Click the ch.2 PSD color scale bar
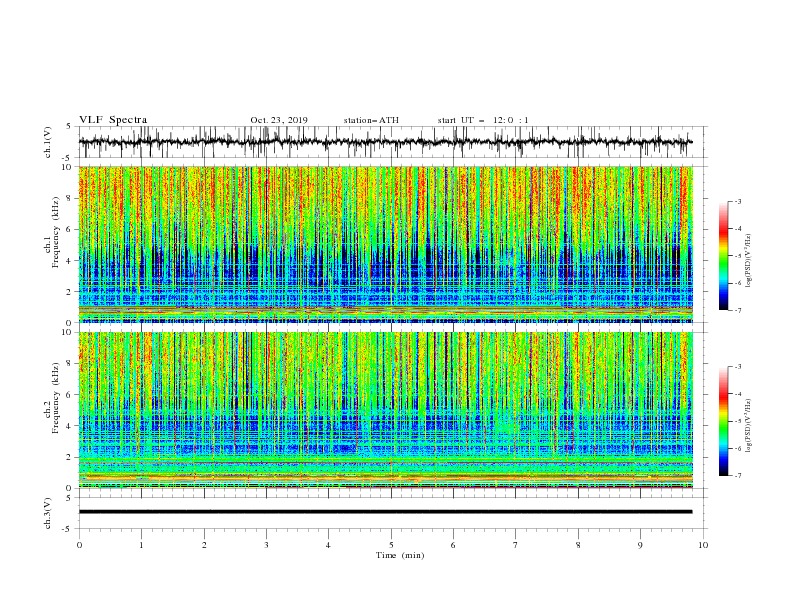Screen dimensions: 792x612 (723, 421)
